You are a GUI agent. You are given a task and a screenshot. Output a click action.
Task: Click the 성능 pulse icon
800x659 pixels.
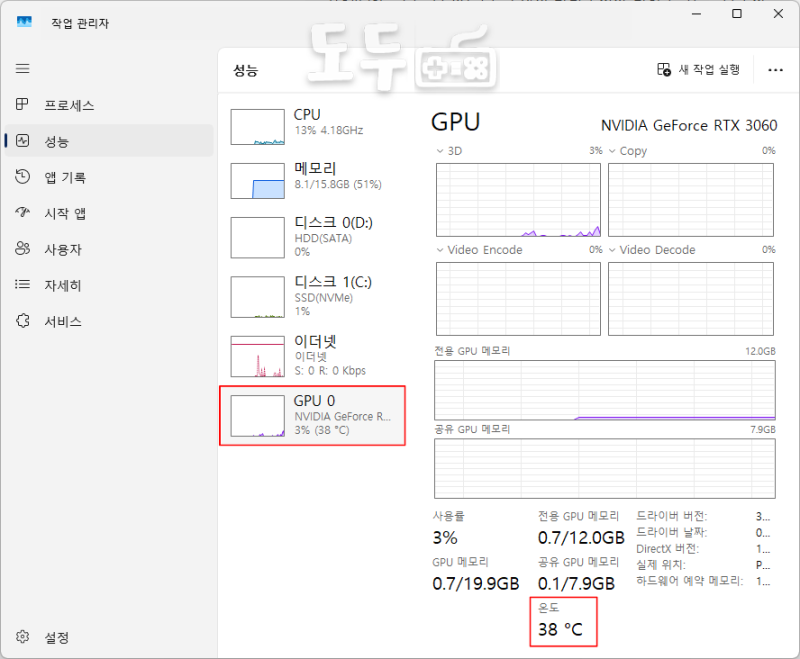click(22, 141)
